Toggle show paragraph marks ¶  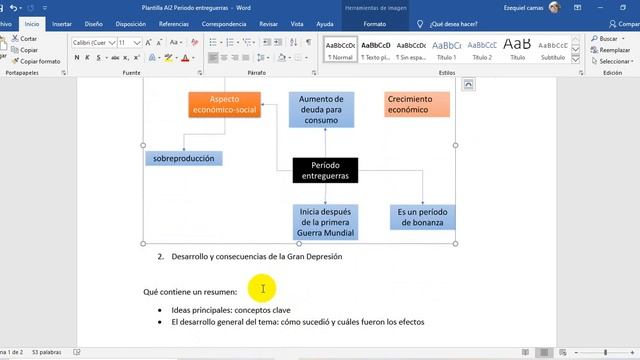[309, 42]
